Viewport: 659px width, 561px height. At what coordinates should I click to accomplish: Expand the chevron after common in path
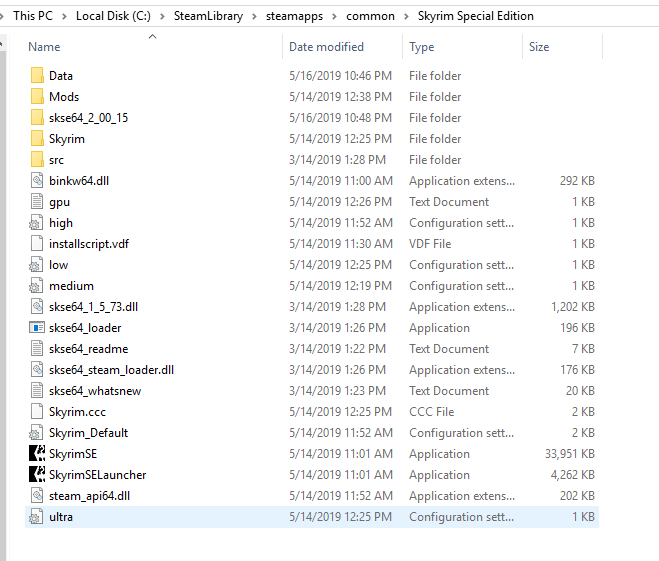406,16
